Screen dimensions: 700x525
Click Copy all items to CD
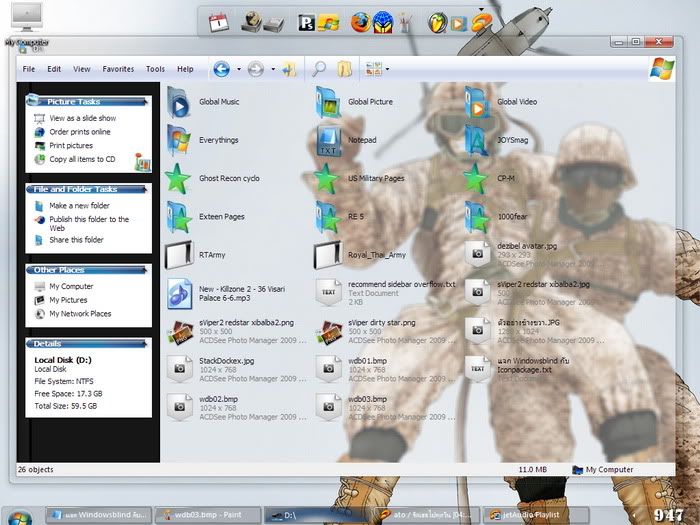[82, 159]
